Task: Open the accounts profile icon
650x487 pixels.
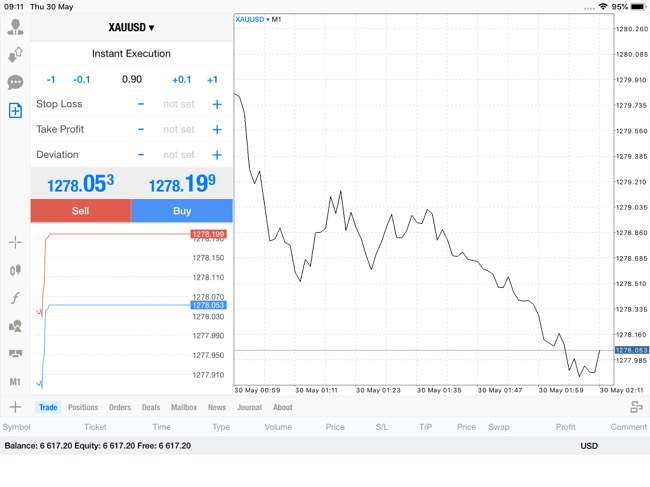Action: (15, 27)
